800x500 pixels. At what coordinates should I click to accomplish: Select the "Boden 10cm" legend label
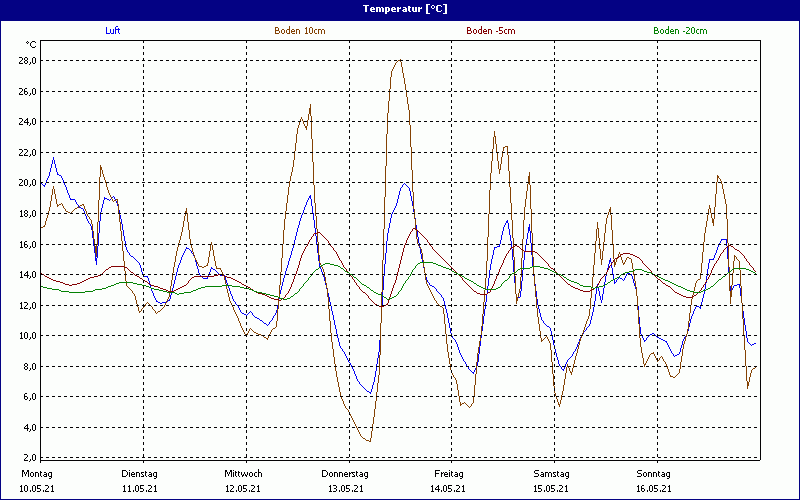click(x=300, y=31)
